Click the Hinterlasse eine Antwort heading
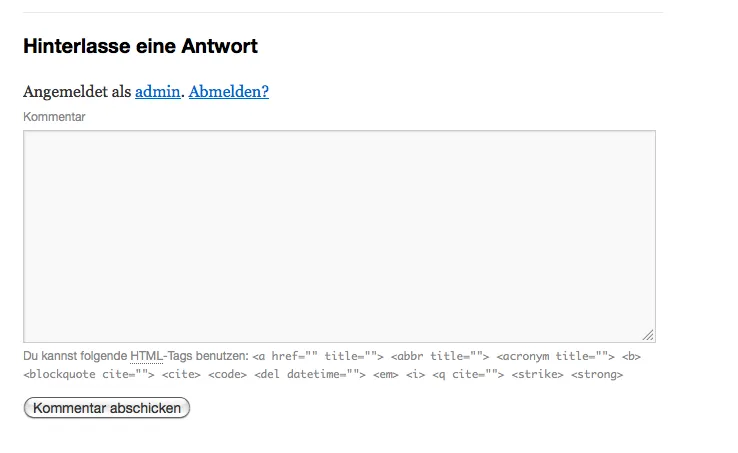 [x=140, y=46]
